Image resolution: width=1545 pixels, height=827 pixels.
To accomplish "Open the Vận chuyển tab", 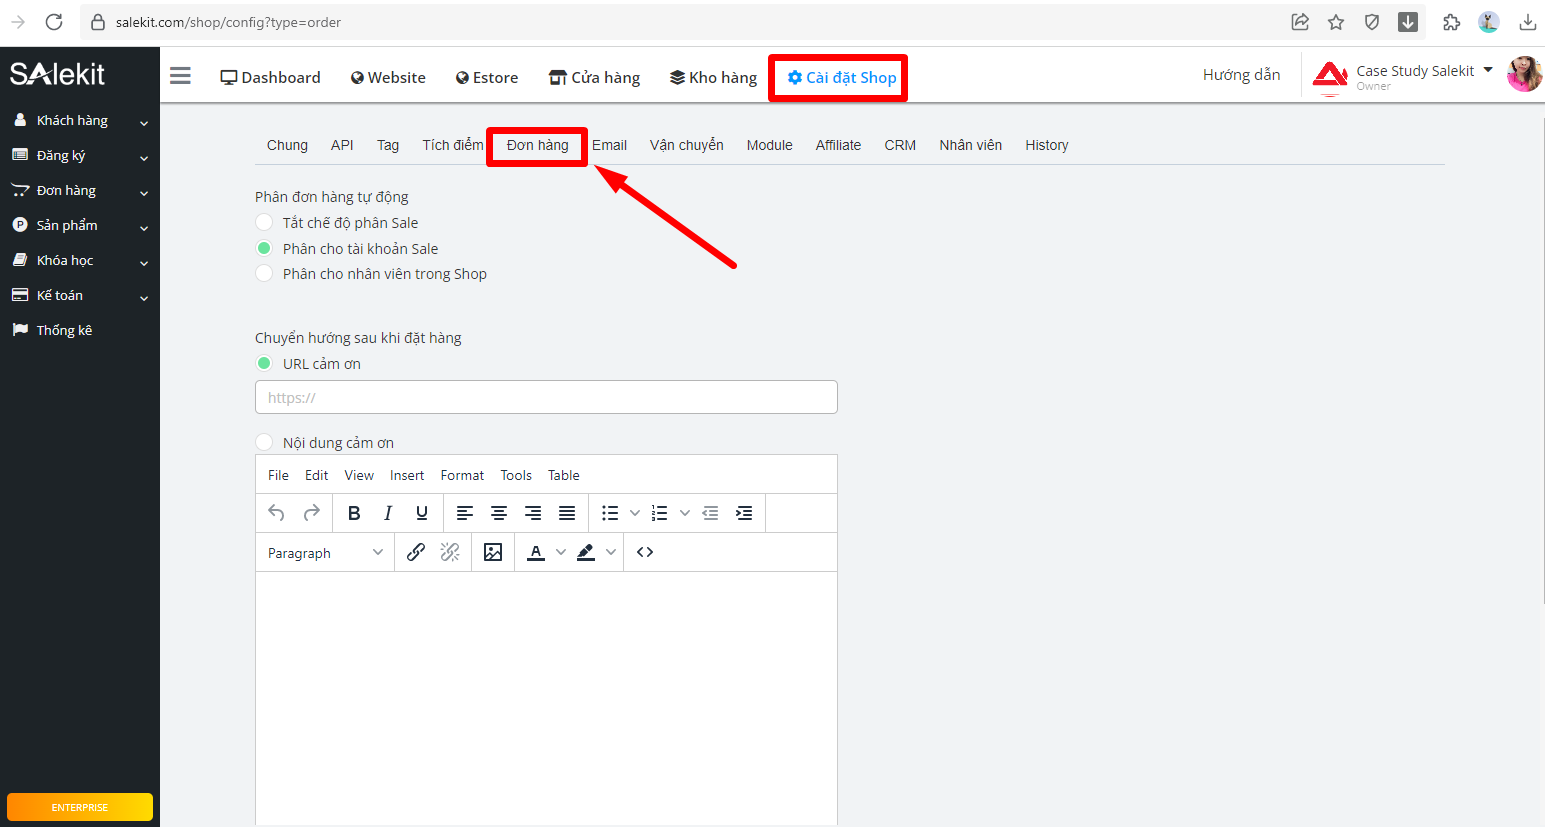I will point(687,145).
